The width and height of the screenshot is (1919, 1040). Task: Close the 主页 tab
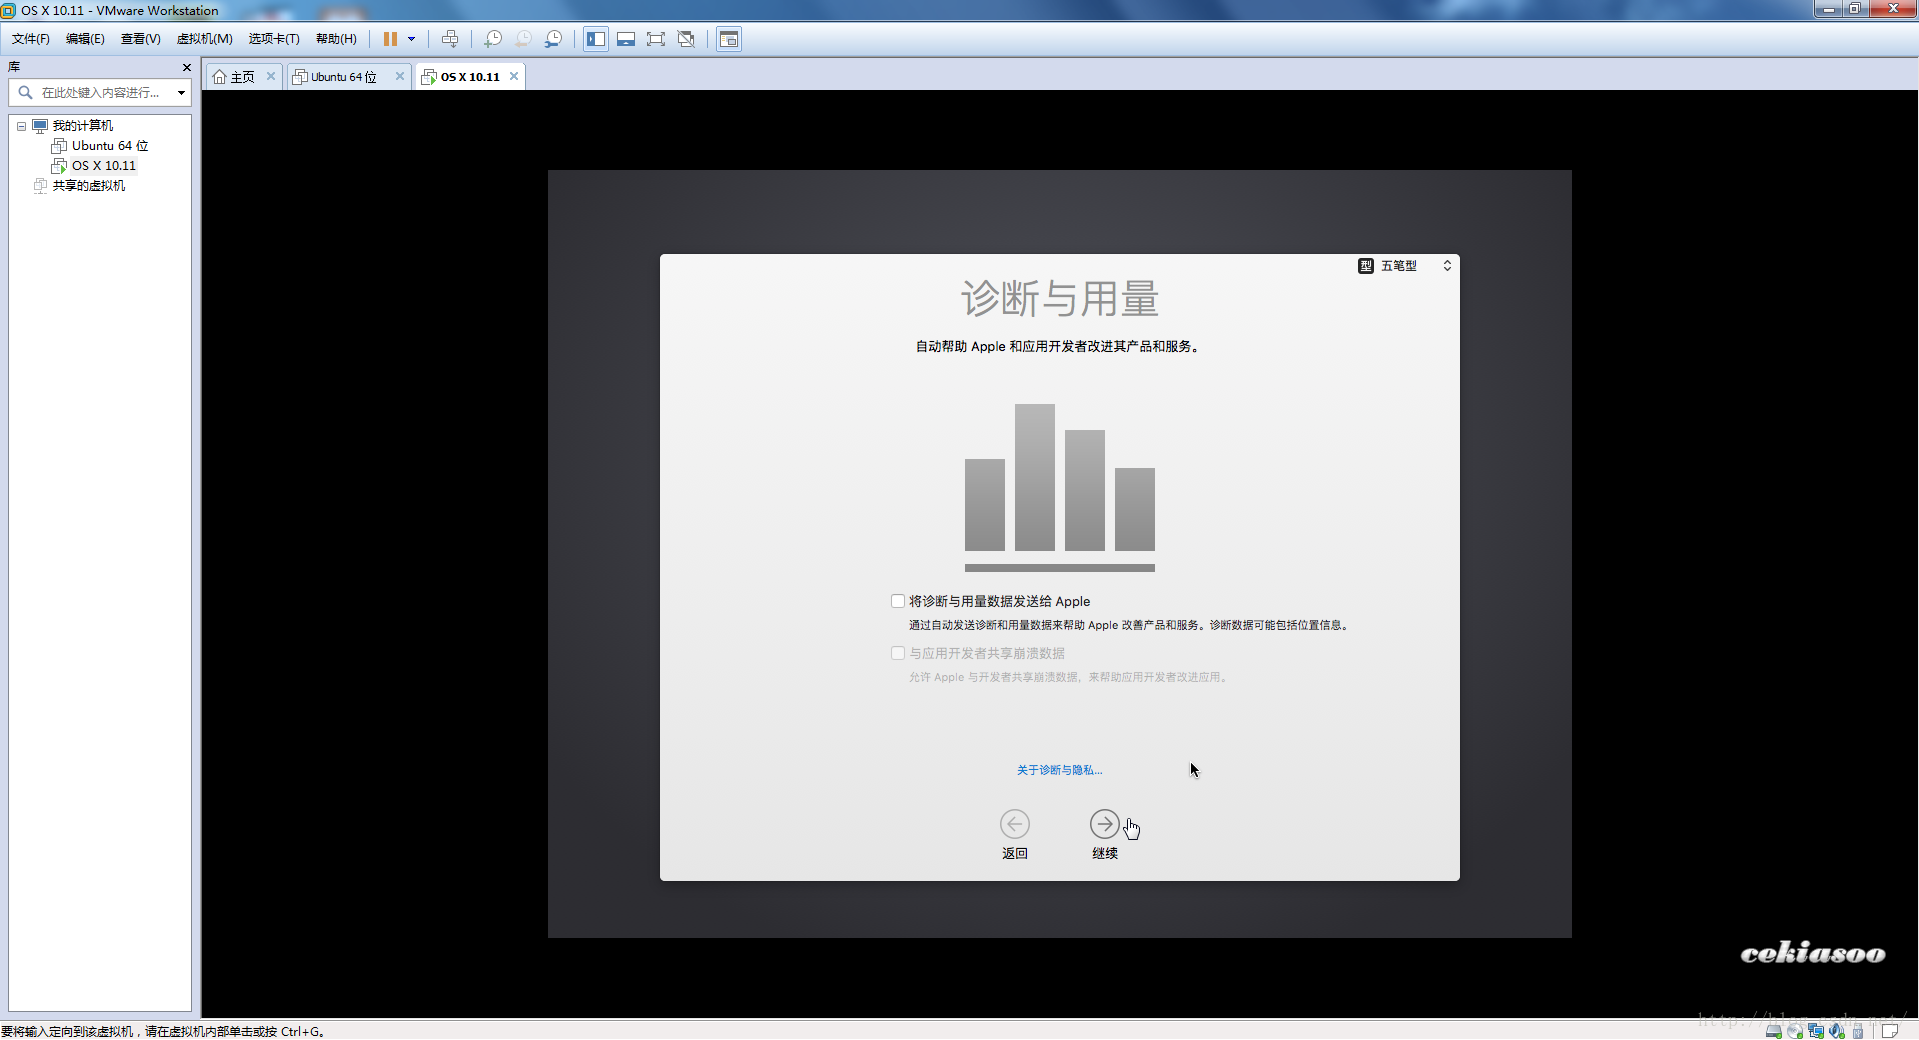(270, 76)
